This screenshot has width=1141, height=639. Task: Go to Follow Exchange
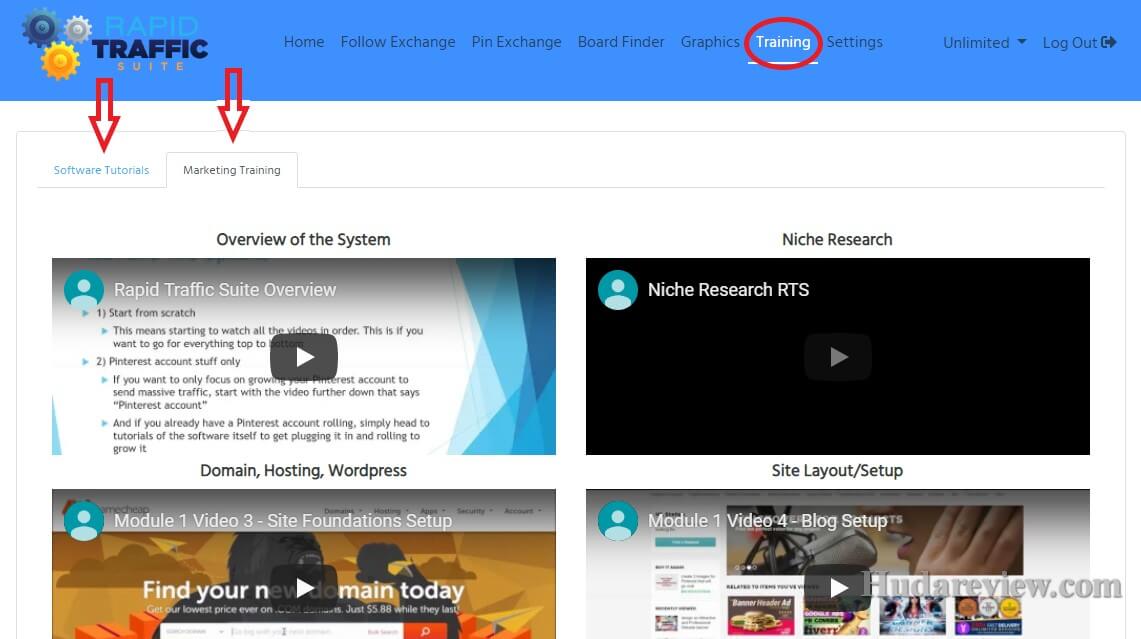[398, 42]
